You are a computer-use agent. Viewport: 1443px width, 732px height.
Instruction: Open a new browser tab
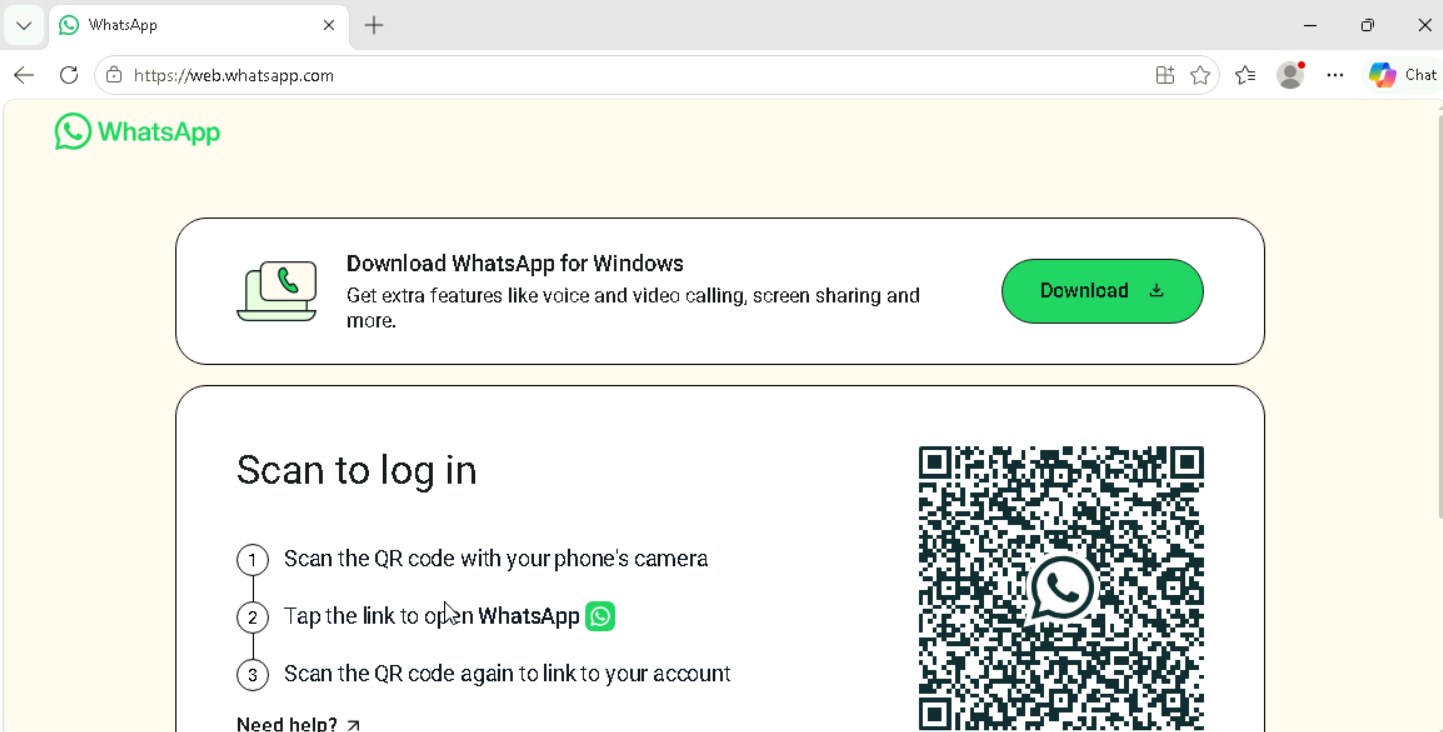(374, 25)
